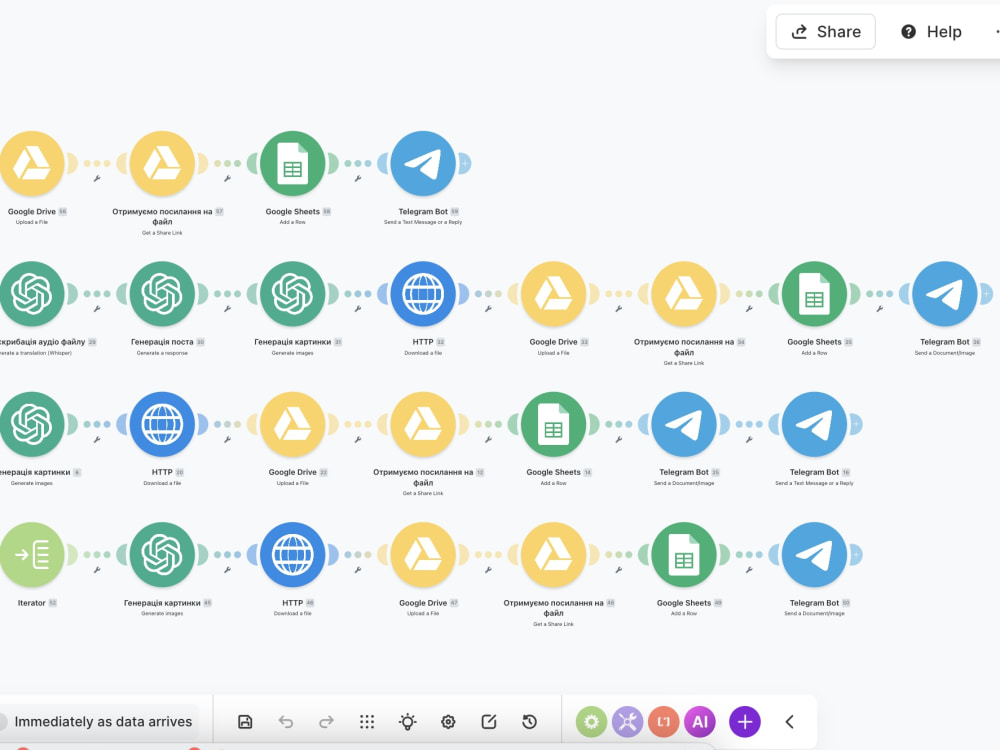Open HTTP module 20 Download a file
The image size is (1000, 750).
pyautogui.click(x=162, y=424)
